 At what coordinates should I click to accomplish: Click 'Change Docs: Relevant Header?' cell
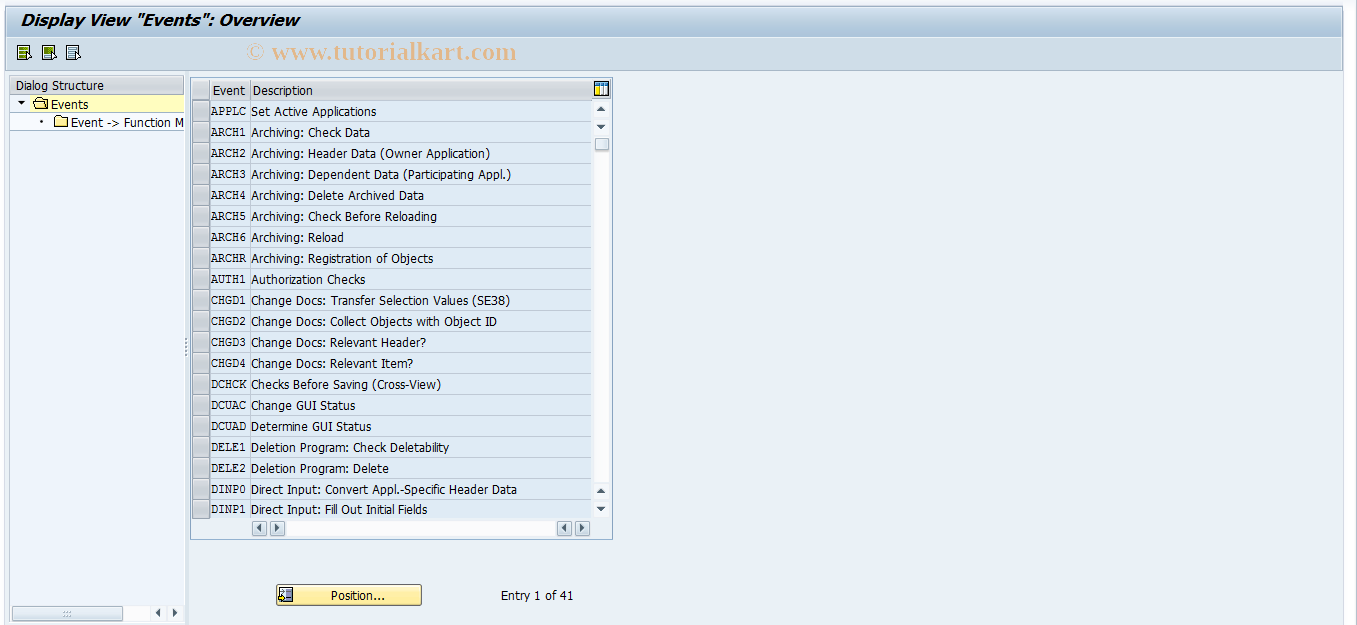(x=420, y=342)
